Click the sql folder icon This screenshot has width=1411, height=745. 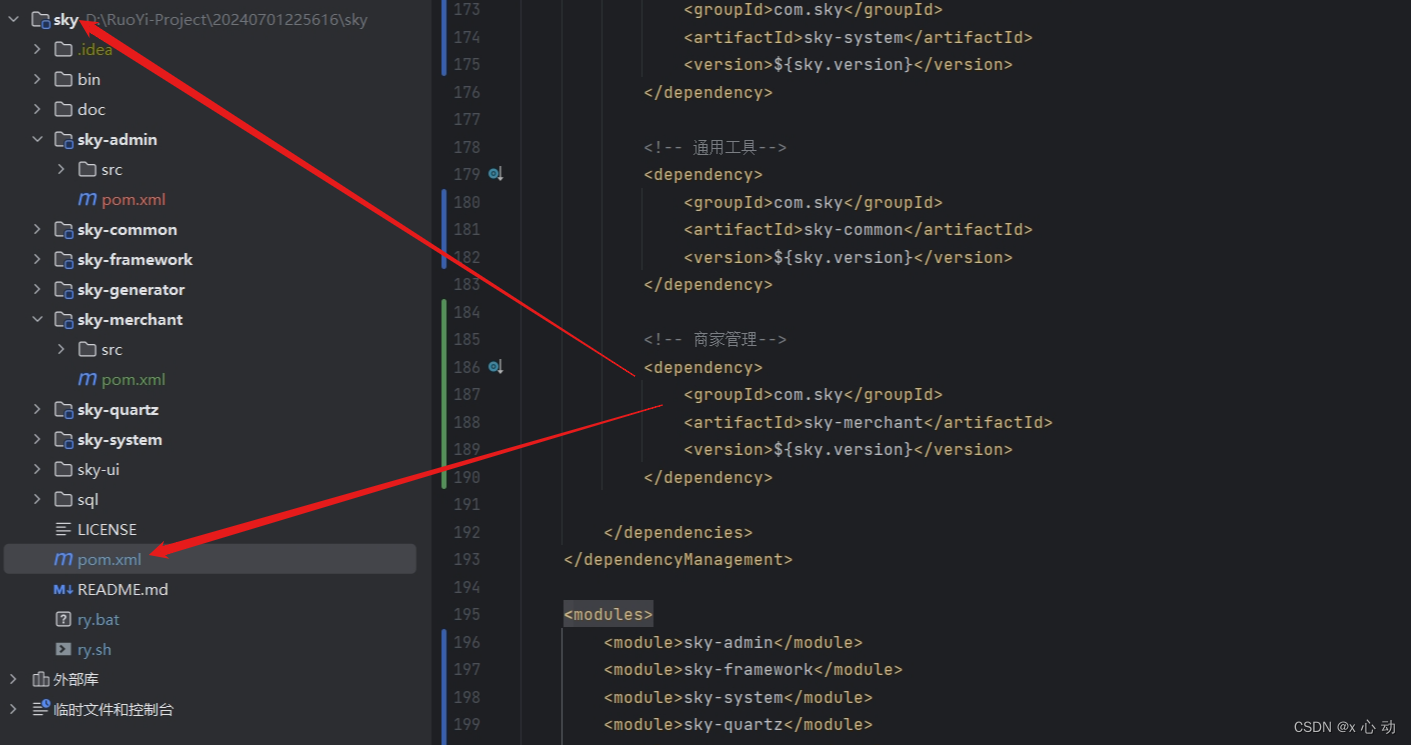63,500
